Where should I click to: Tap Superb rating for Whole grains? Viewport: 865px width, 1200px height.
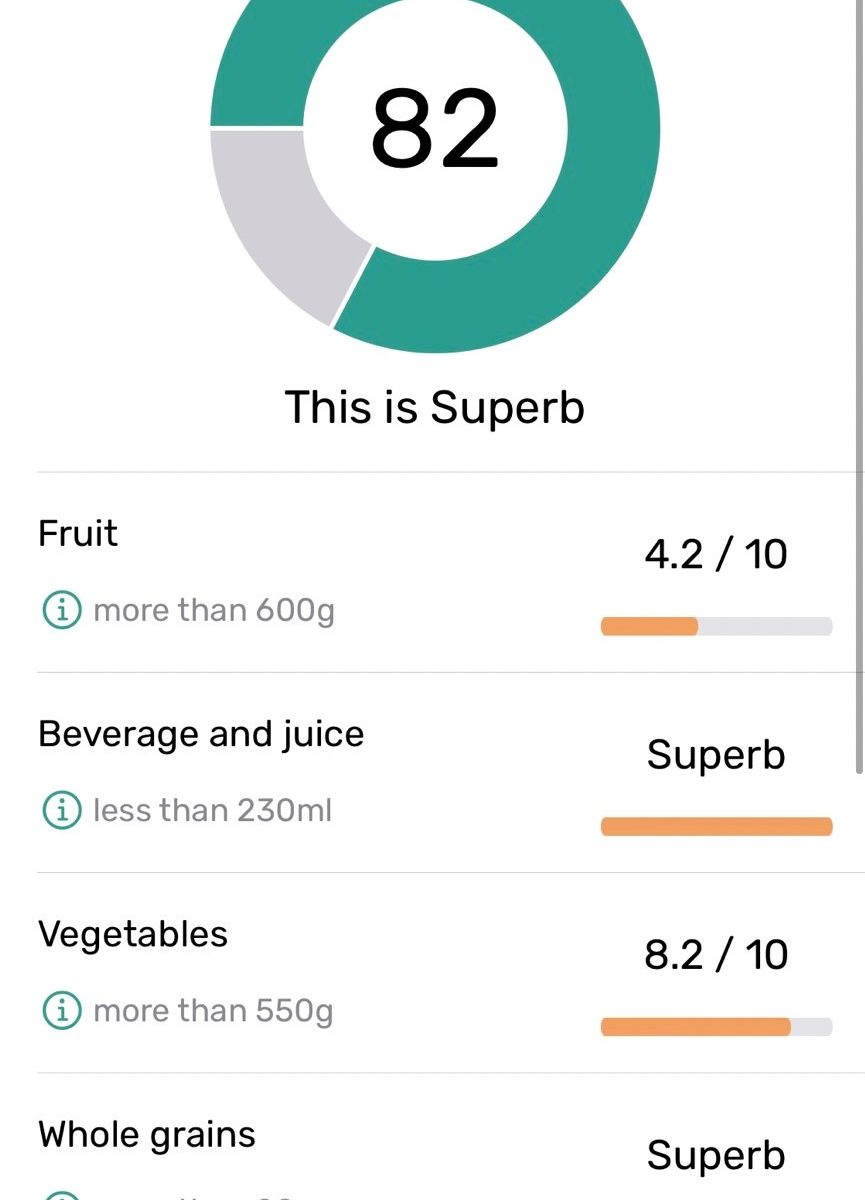pyautogui.click(x=716, y=1156)
